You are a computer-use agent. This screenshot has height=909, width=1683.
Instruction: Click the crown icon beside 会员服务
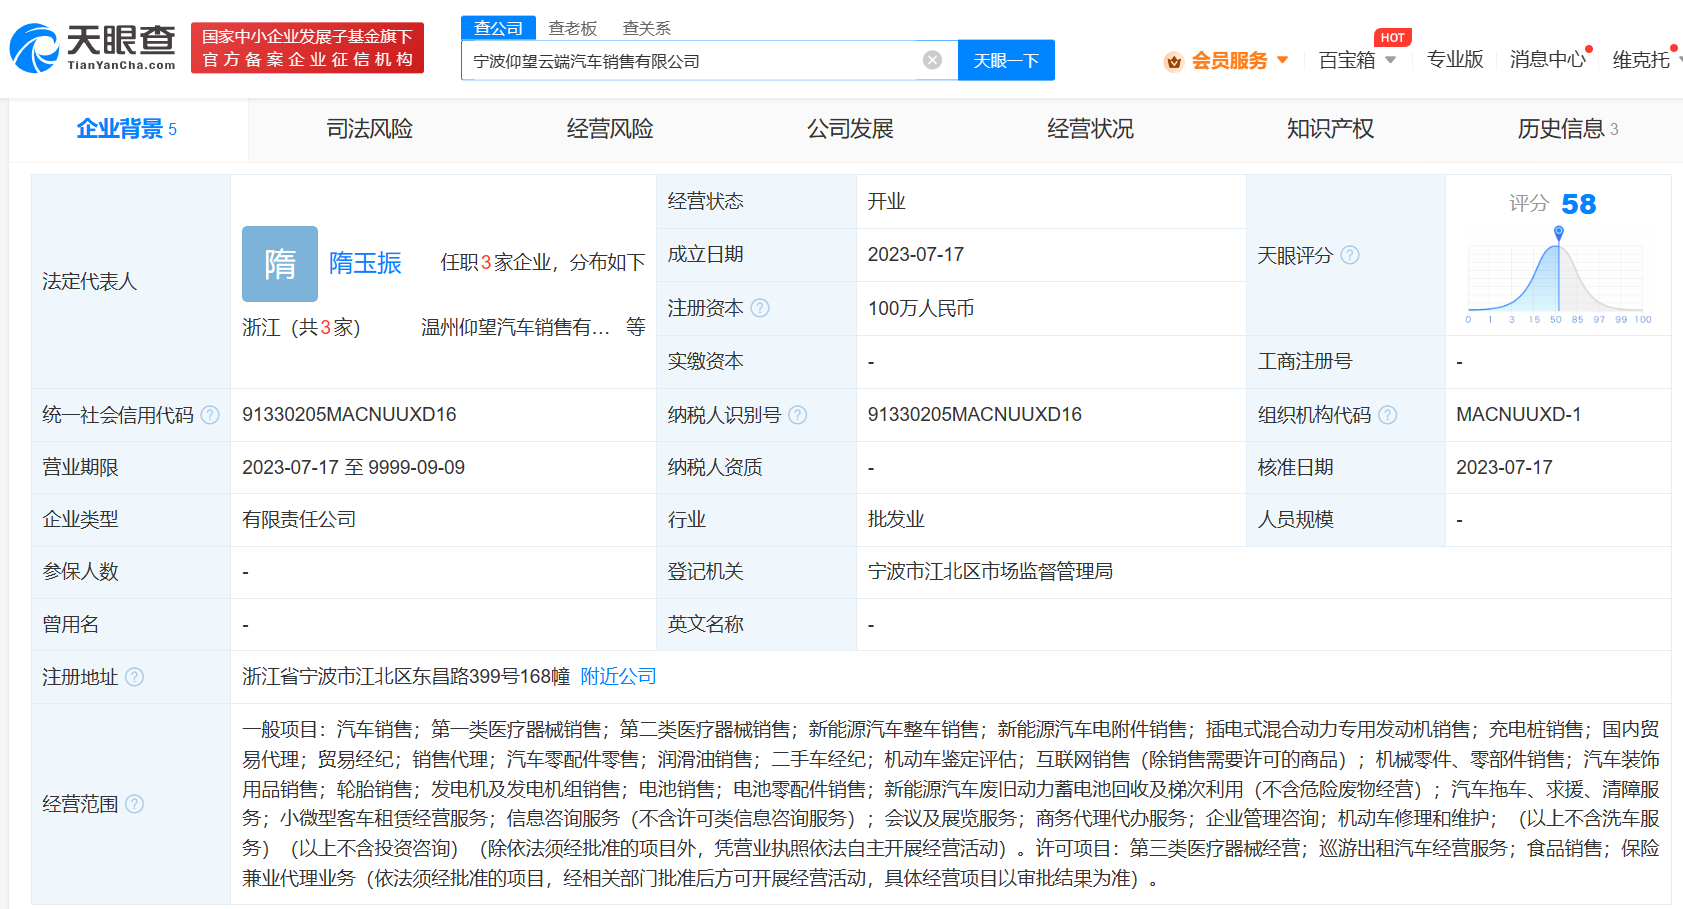(x=1172, y=60)
